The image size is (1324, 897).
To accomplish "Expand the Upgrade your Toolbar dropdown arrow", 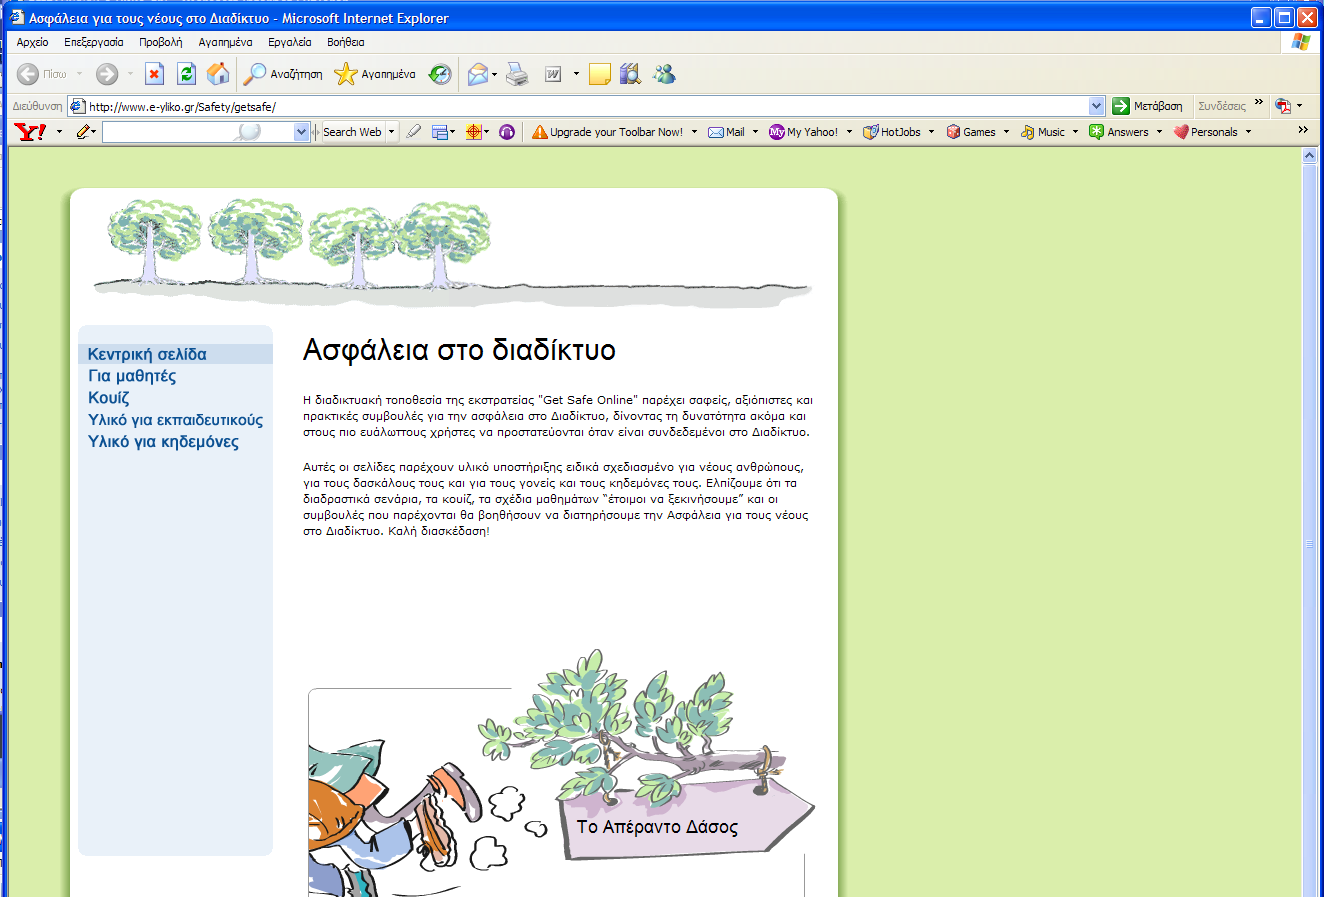I will [x=694, y=132].
